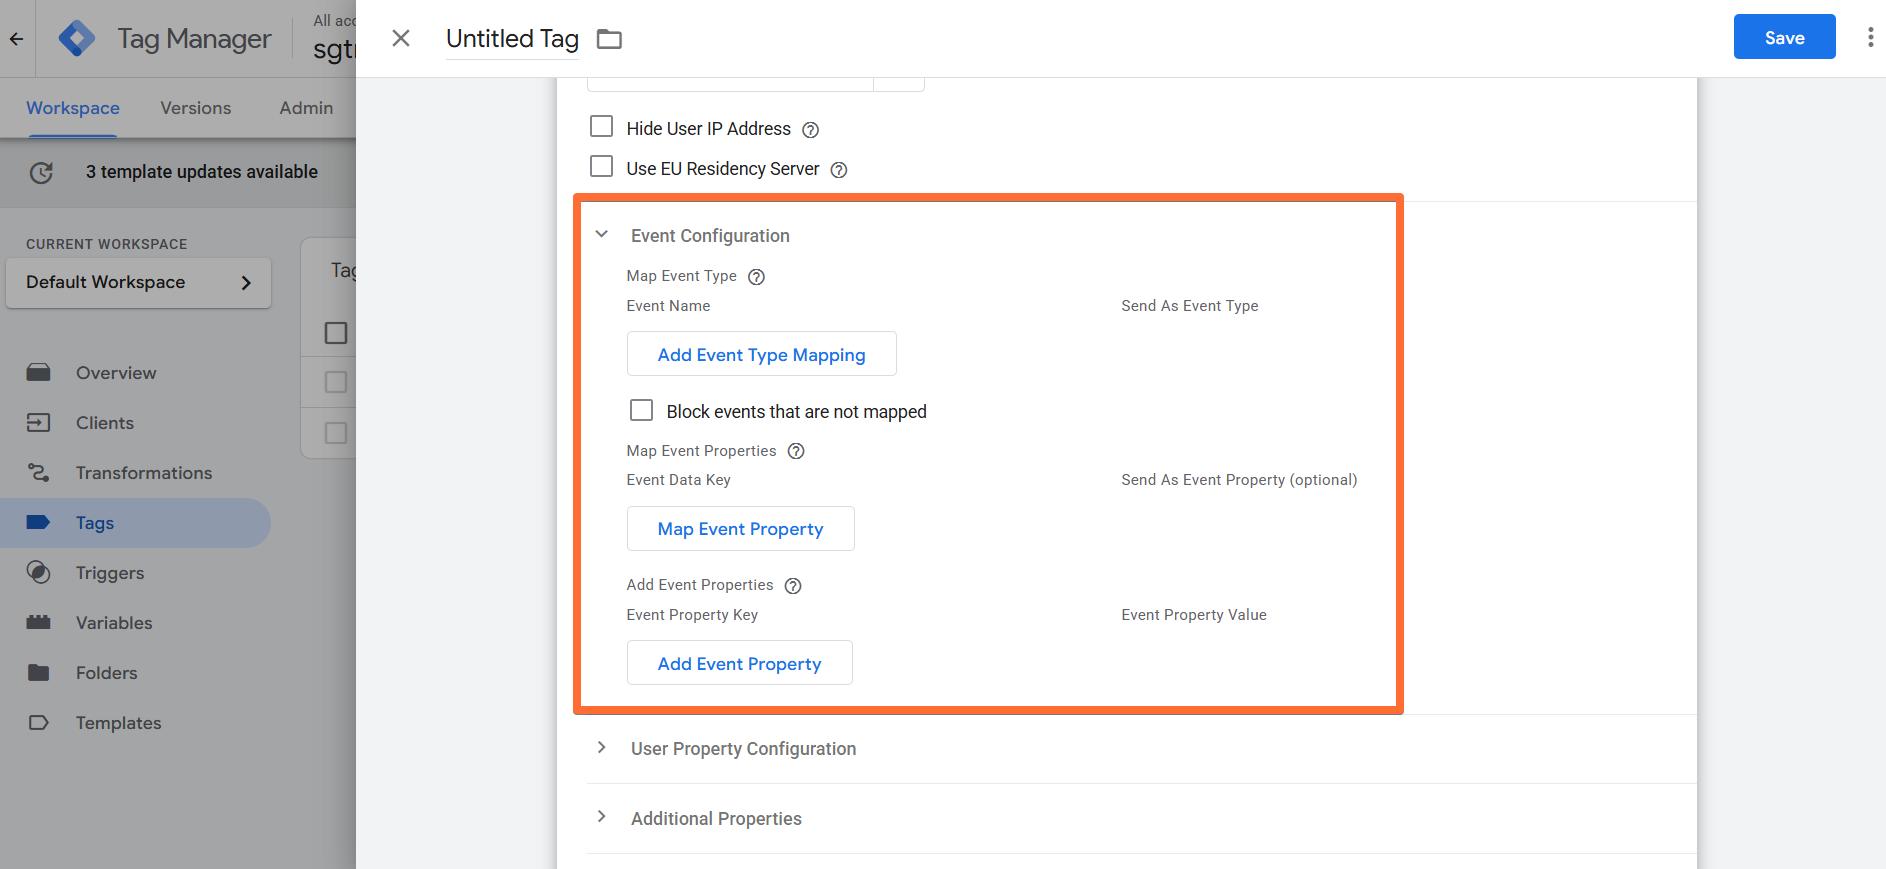1886x869 pixels.
Task: Click help icon beside Use EU Residency Server
Action: [x=839, y=170]
